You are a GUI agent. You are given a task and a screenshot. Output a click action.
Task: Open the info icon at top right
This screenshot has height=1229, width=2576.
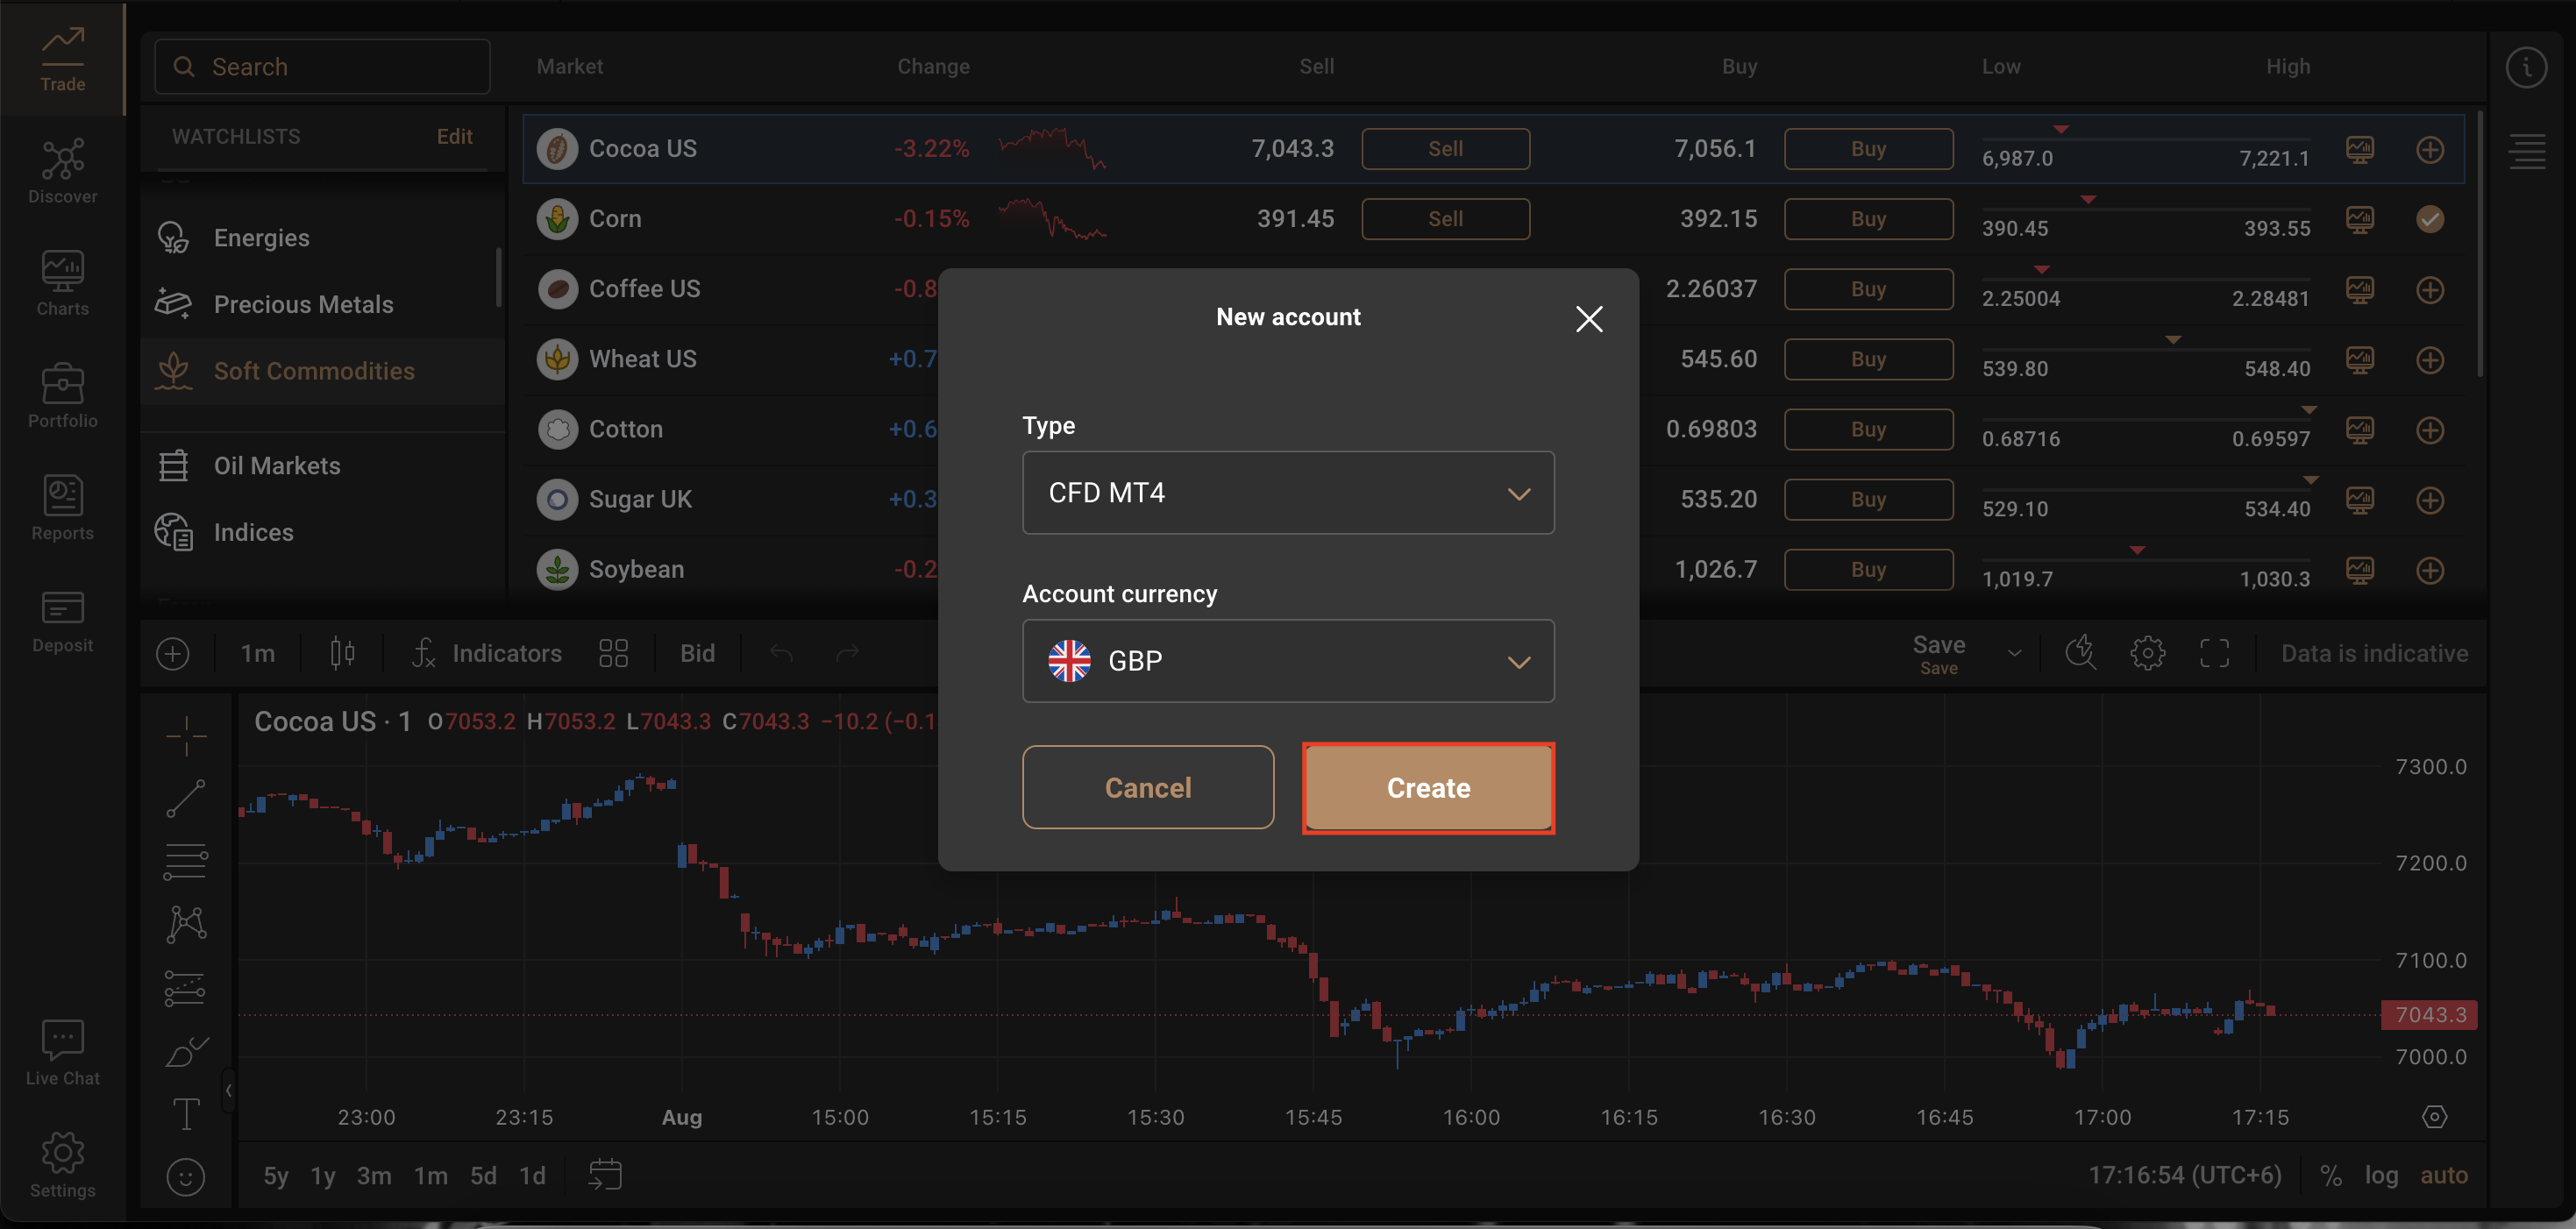tap(2526, 67)
